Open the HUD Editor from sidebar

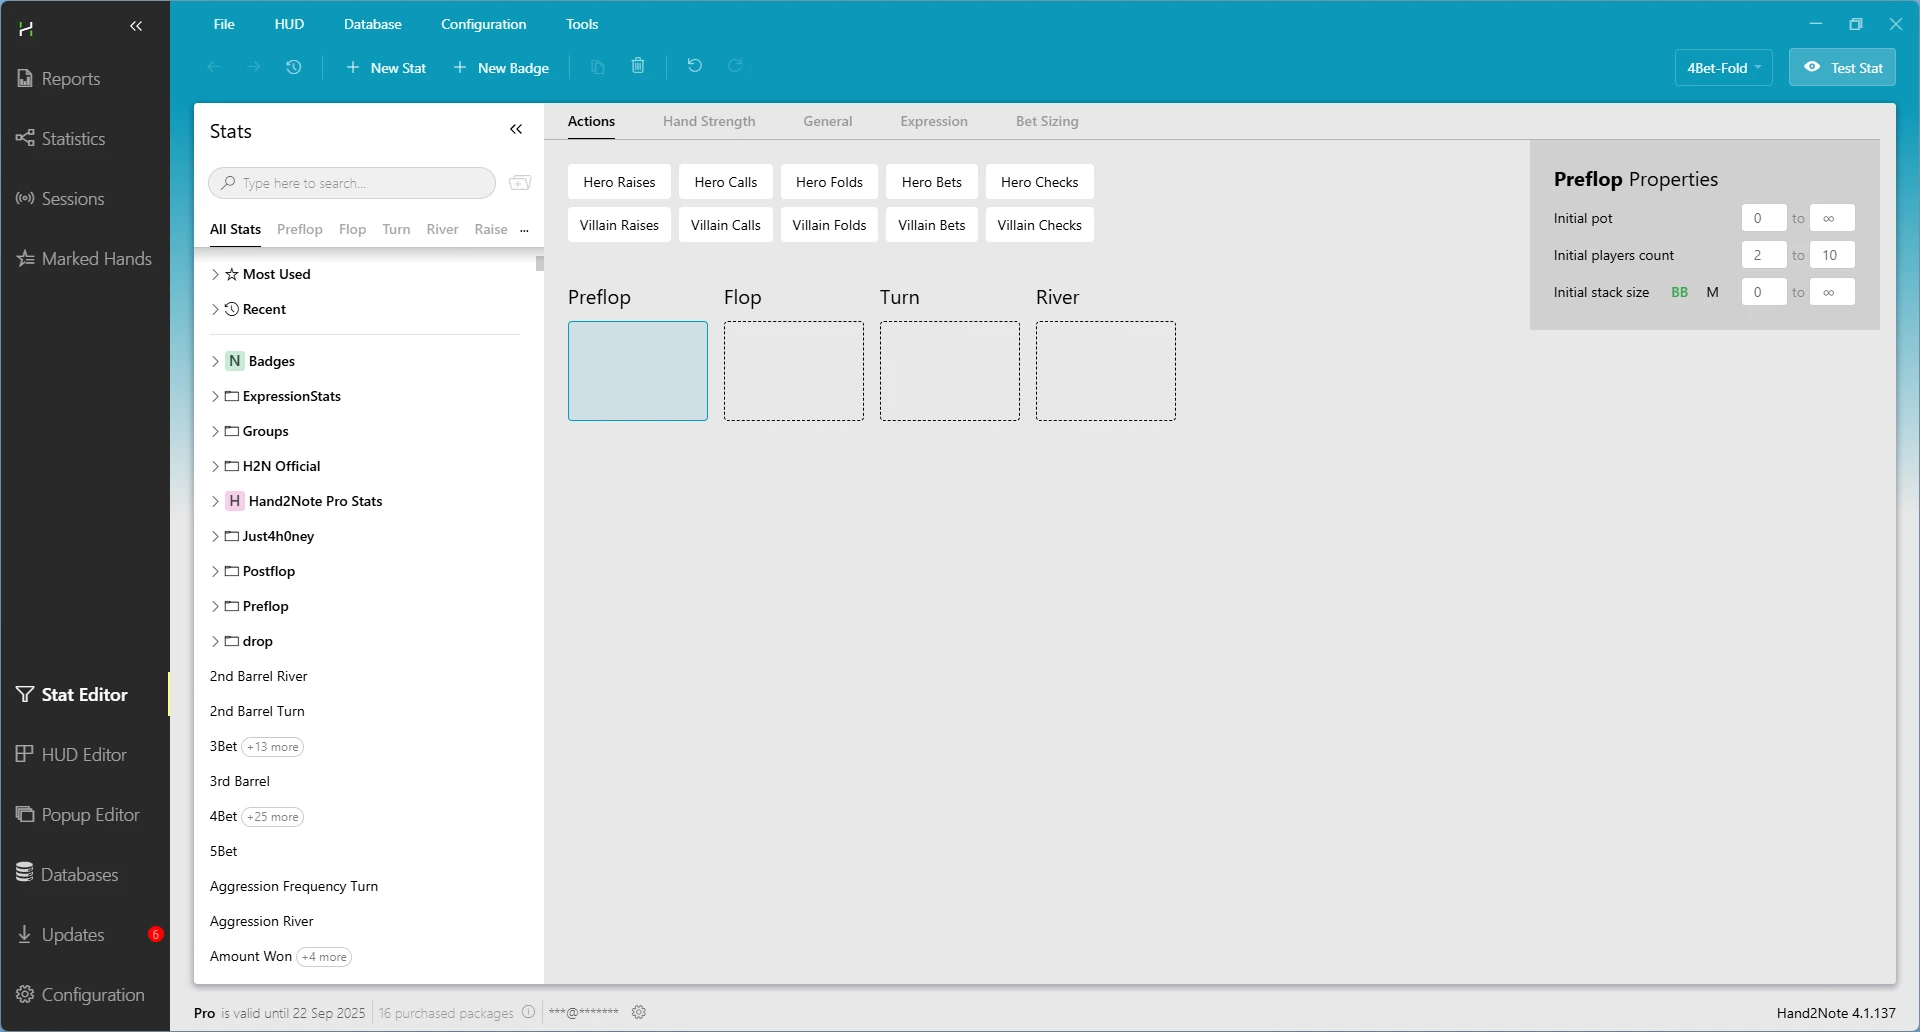(x=84, y=755)
